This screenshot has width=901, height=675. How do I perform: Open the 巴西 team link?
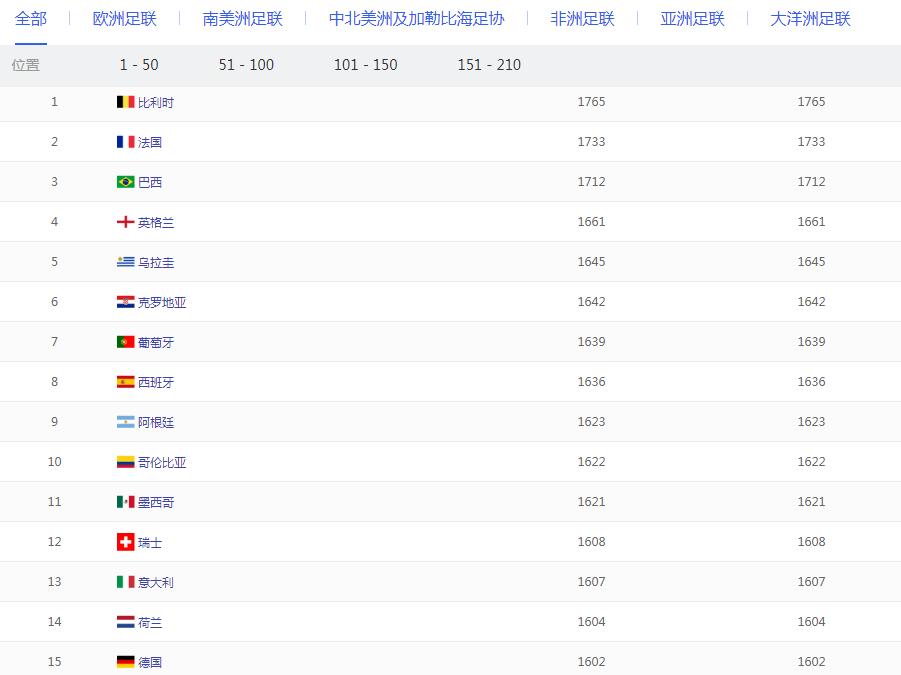pyautogui.click(x=150, y=183)
